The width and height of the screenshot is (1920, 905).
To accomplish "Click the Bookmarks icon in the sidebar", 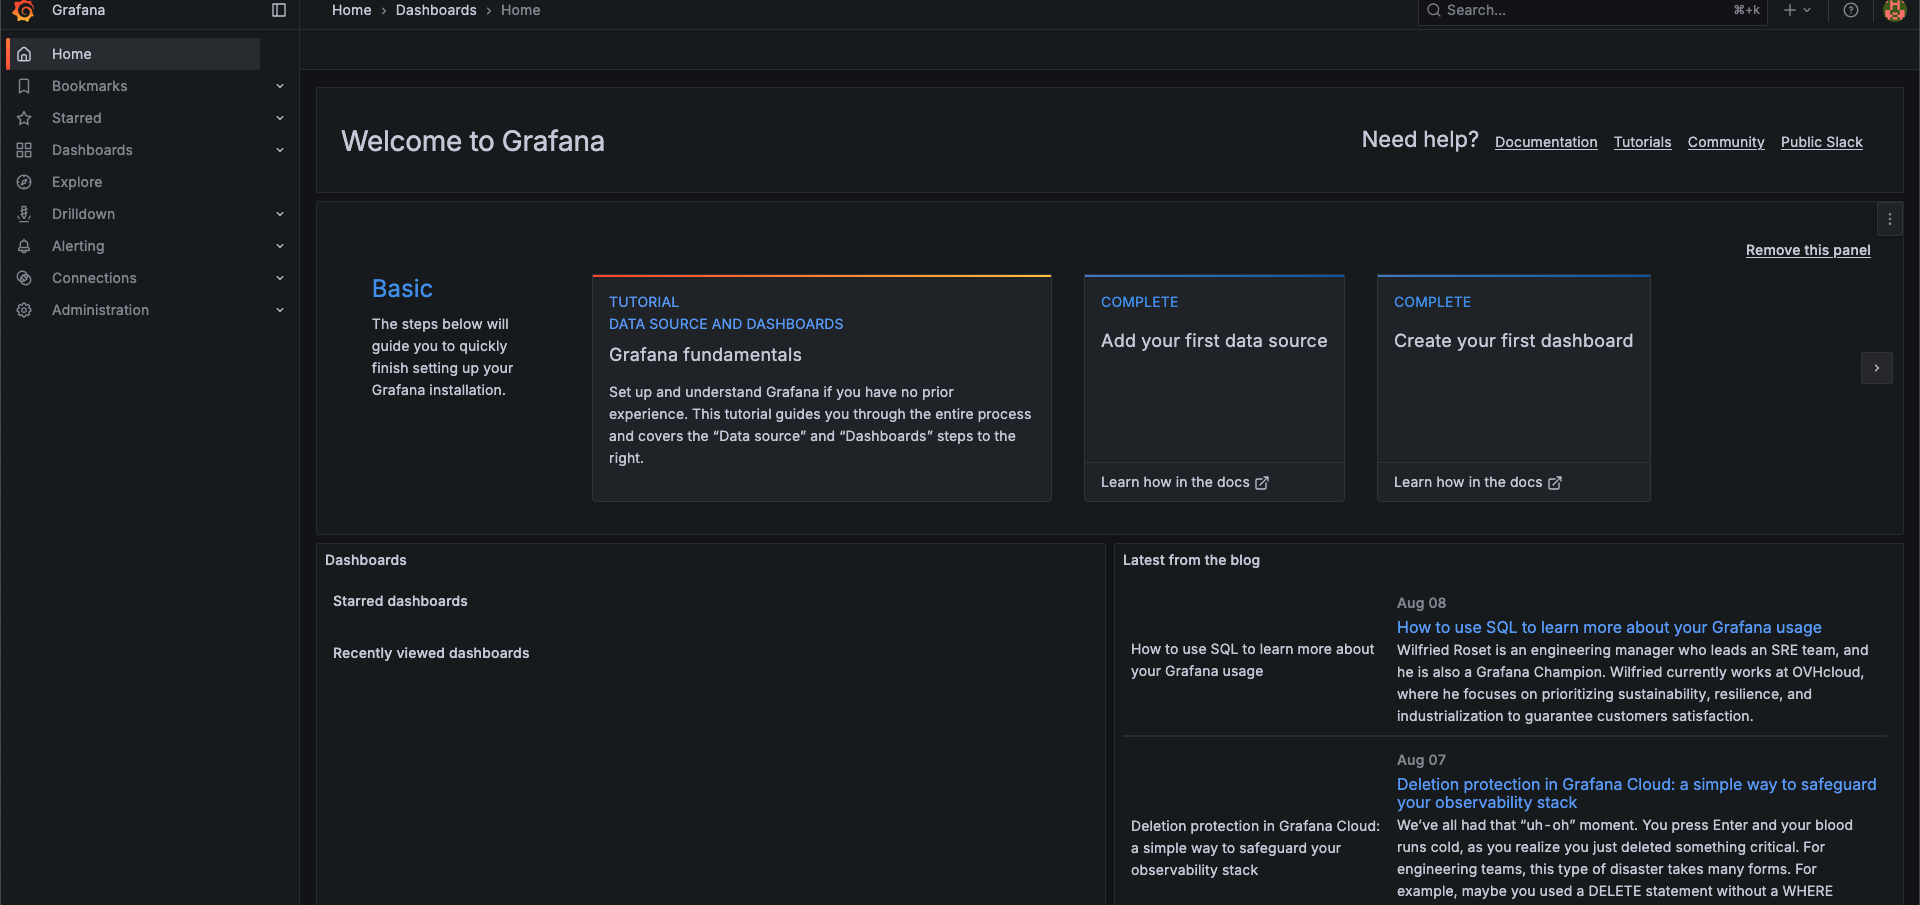I will pyautogui.click(x=24, y=86).
